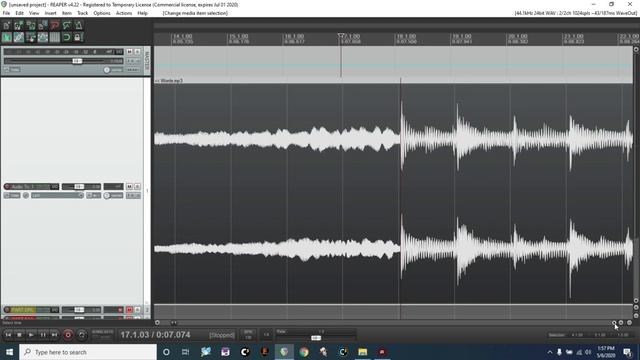This screenshot has height=360, width=640.
Task: Click the 17.1.03 / 0:07.074 time display
Action: [155, 335]
